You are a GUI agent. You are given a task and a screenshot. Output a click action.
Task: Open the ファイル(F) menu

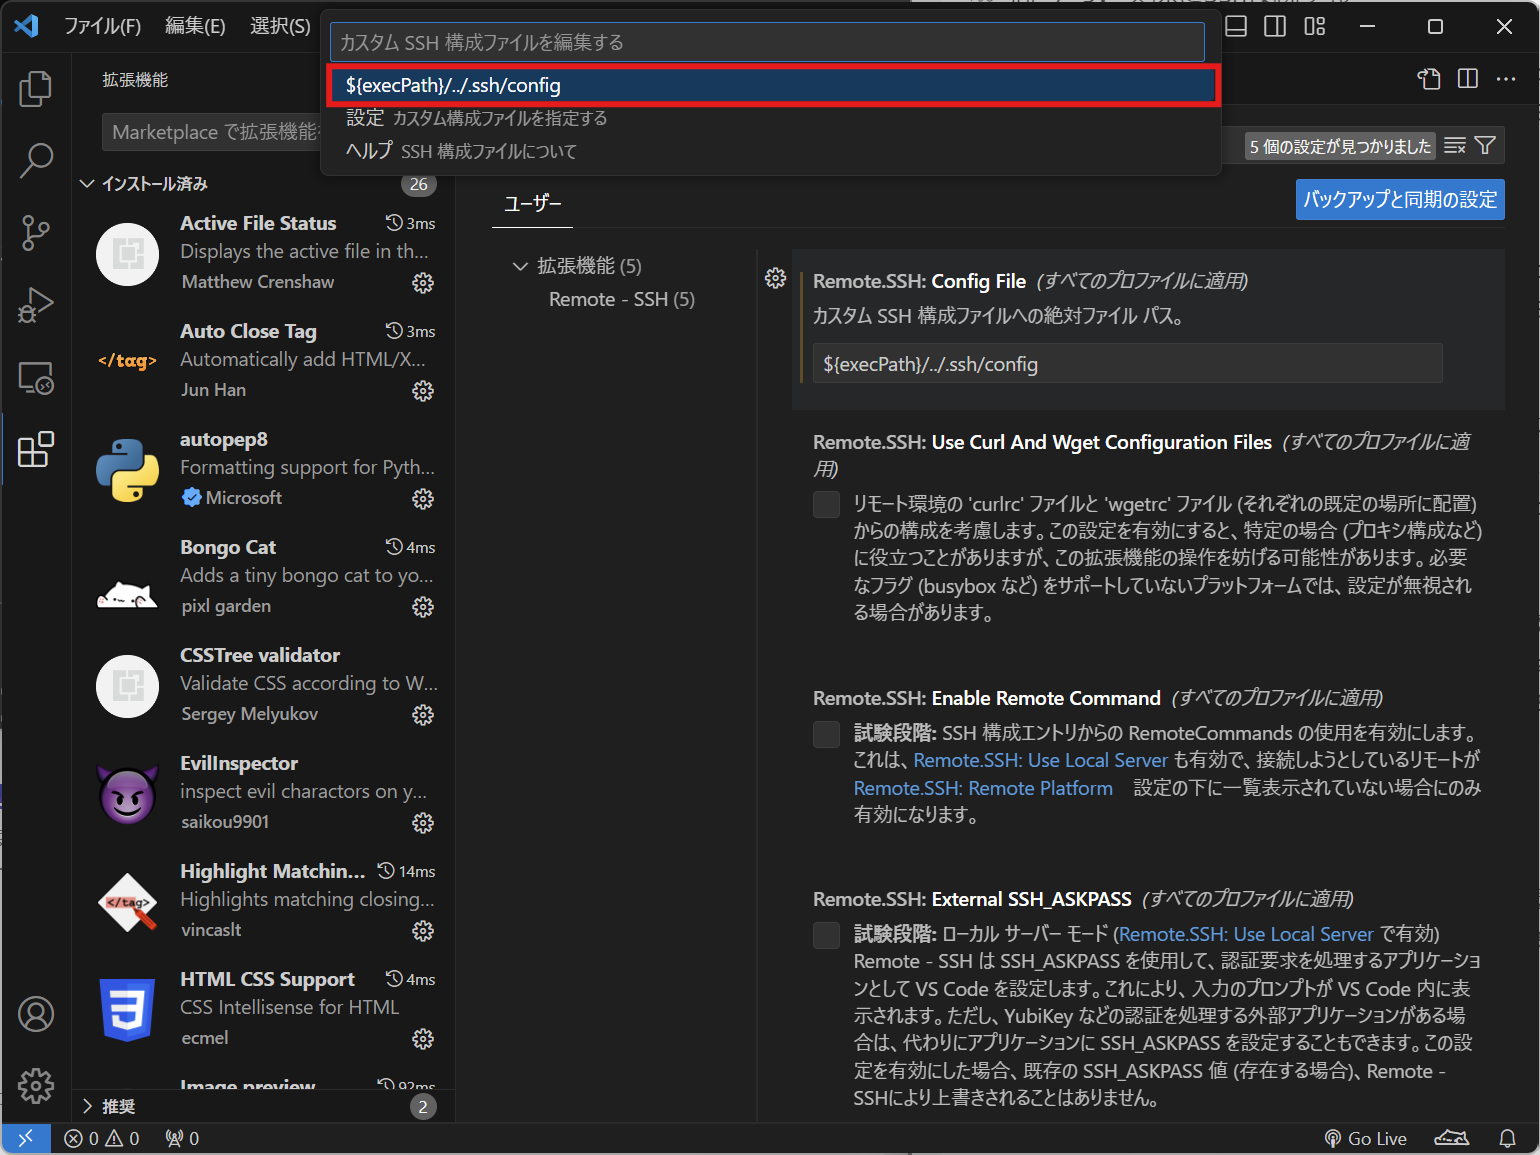pos(102,26)
